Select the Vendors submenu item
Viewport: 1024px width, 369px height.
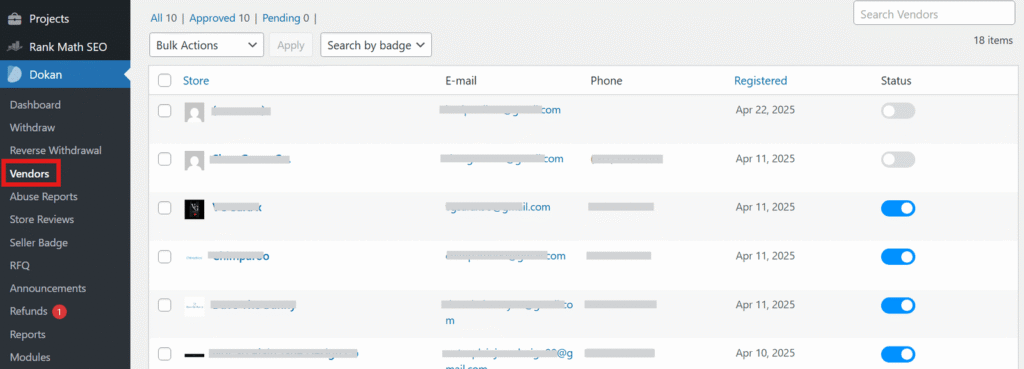point(29,174)
